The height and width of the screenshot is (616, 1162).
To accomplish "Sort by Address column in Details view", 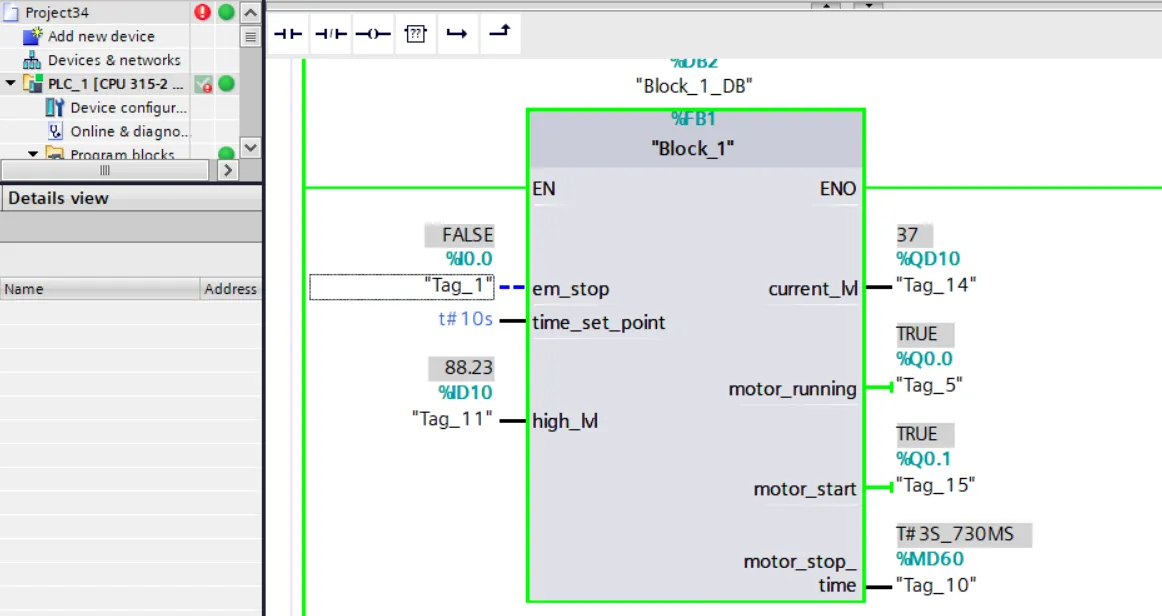I will 230,289.
